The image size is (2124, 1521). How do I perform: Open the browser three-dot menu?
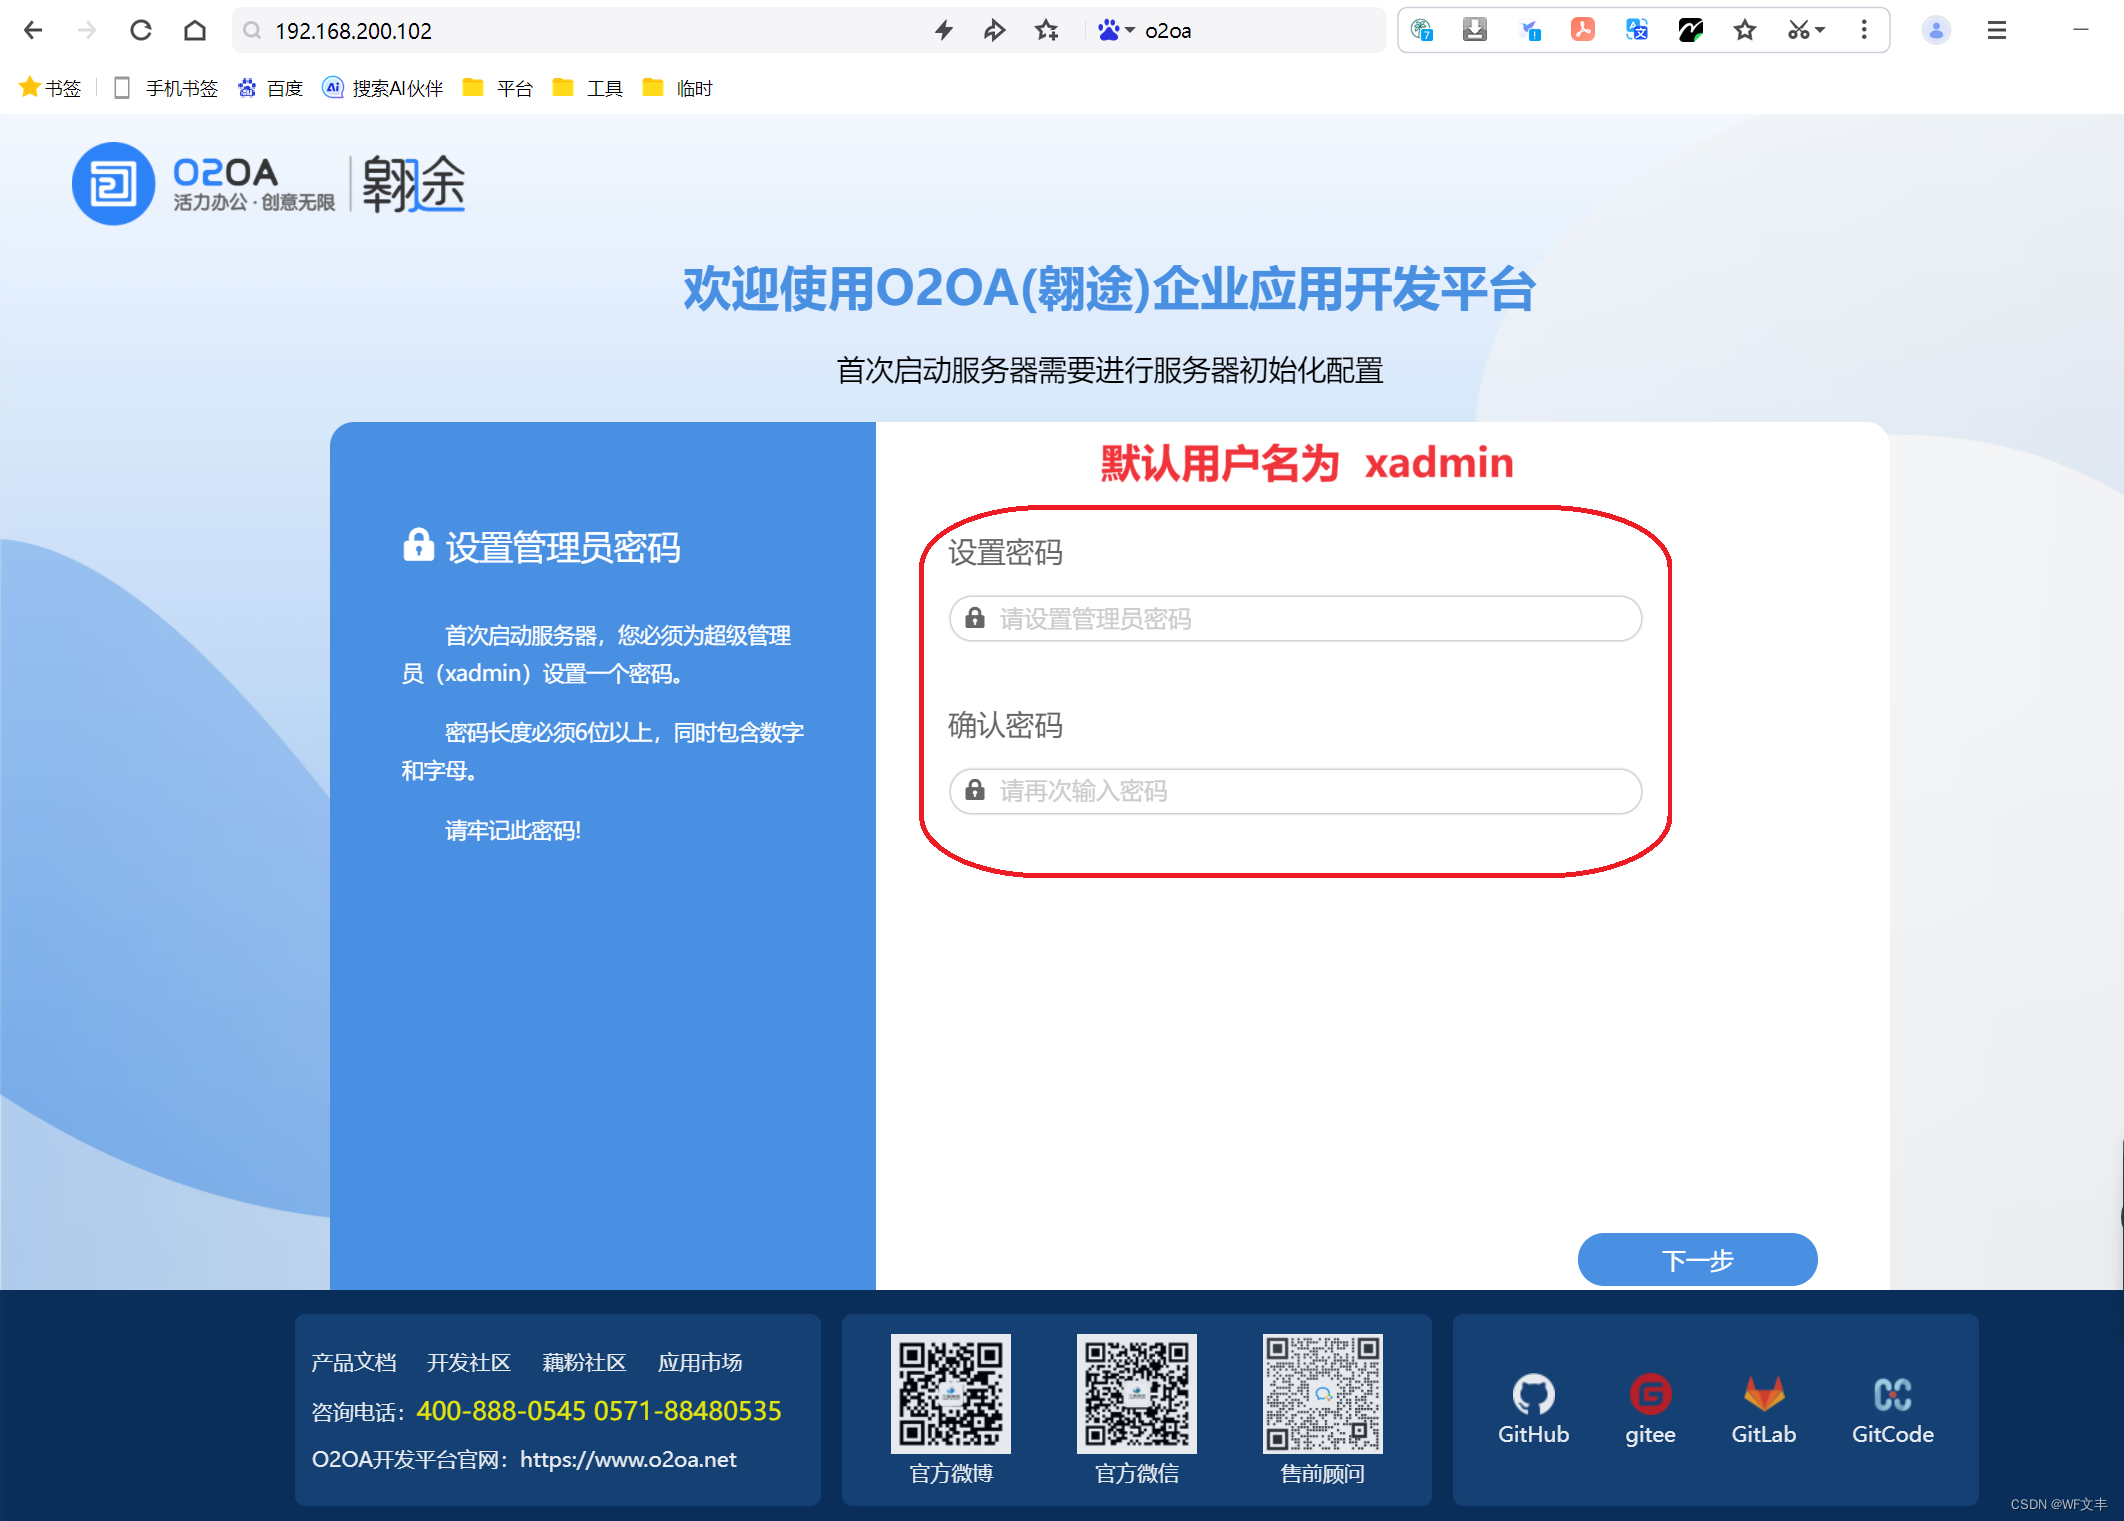pyautogui.click(x=1863, y=30)
